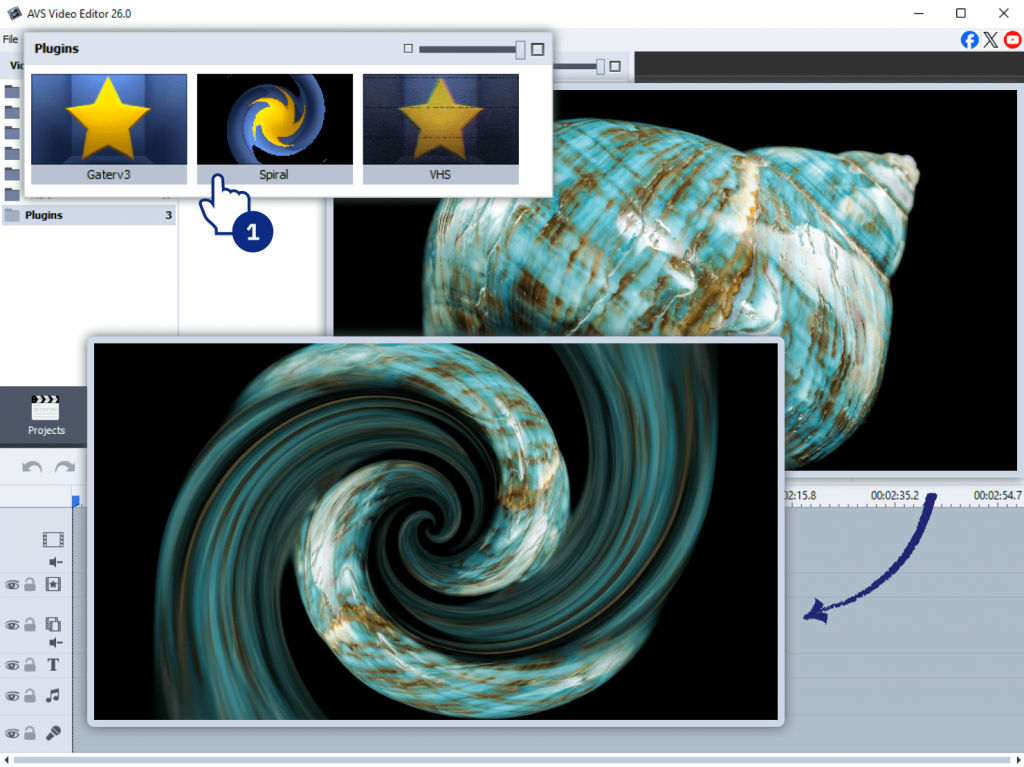Screen dimensions: 1024x767
Task: Toggle visibility of the text track
Action: [x=12, y=666]
